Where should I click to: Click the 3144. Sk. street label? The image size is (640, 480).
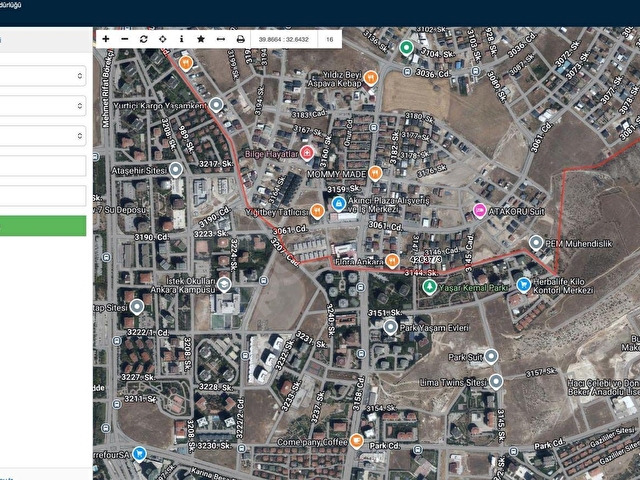tap(421, 273)
